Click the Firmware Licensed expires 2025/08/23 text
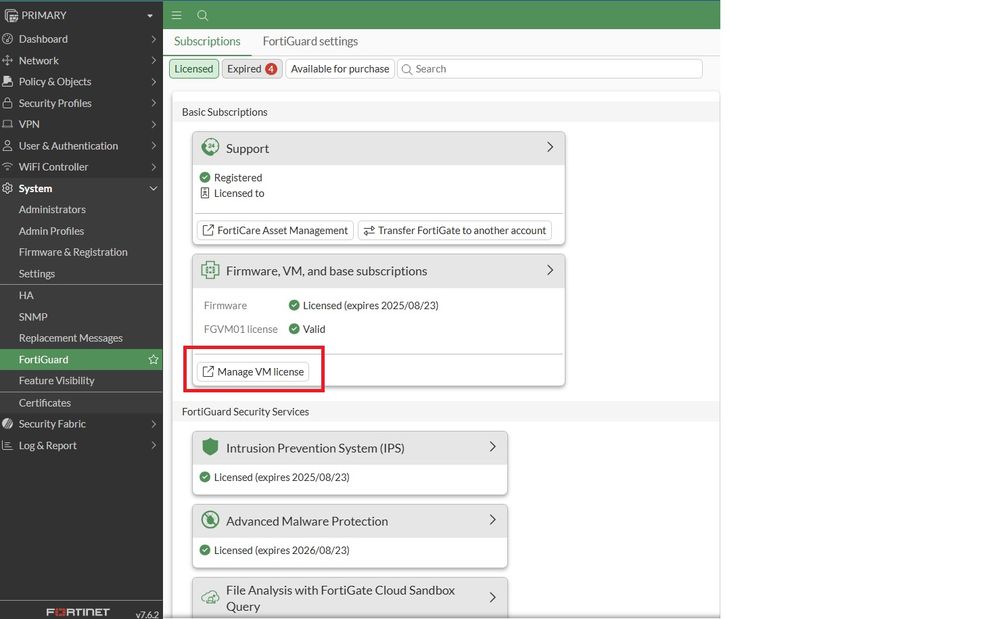 [x=371, y=306]
